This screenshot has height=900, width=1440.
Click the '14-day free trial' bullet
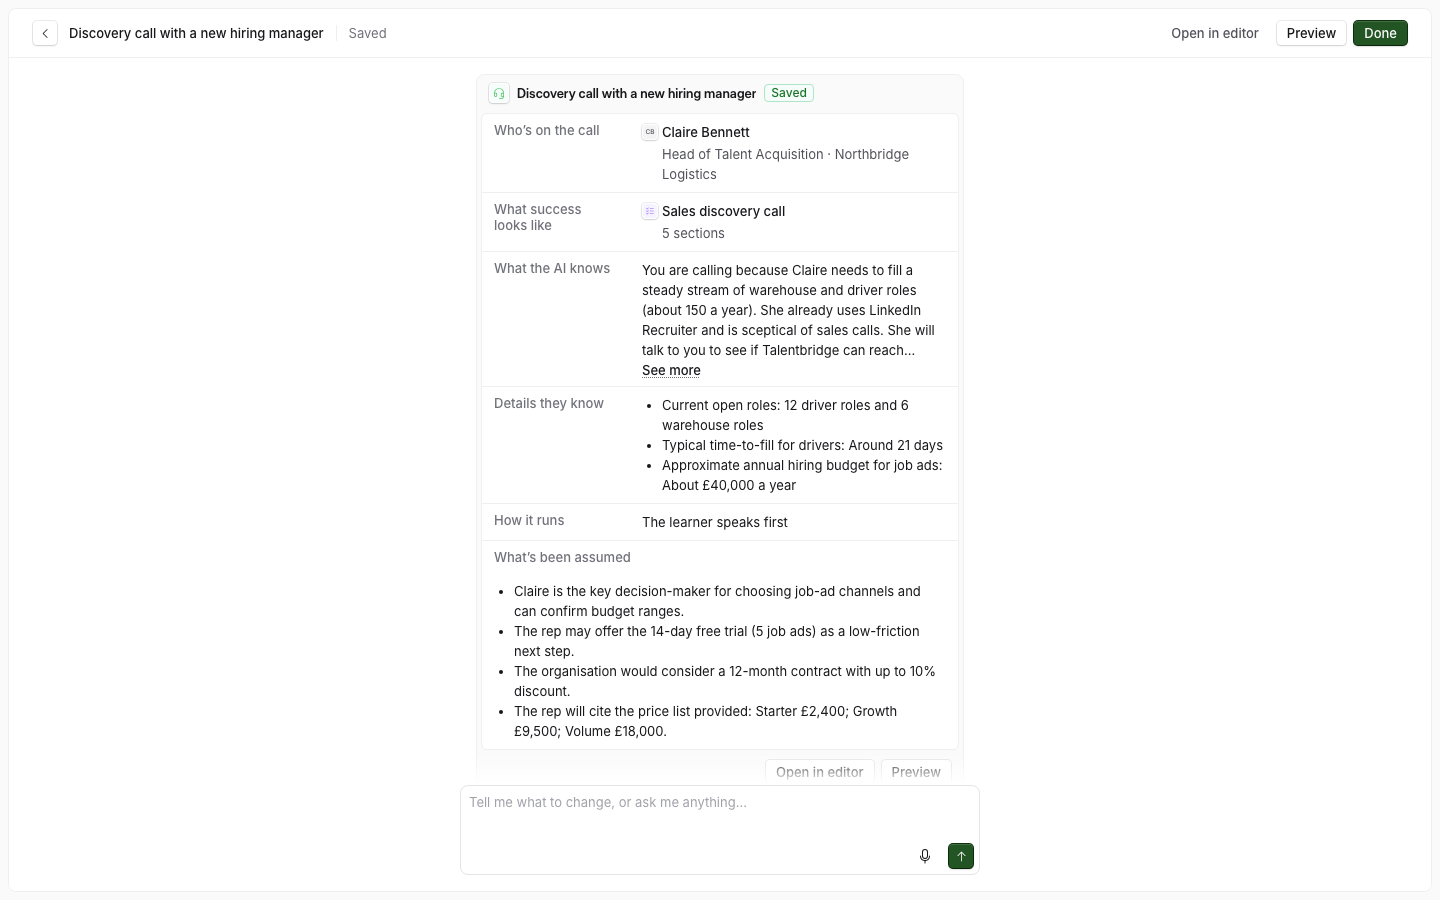tap(717, 641)
